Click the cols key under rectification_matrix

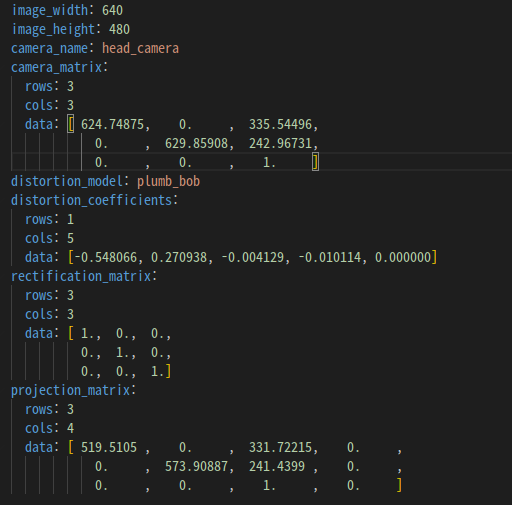pyautogui.click(x=39, y=314)
